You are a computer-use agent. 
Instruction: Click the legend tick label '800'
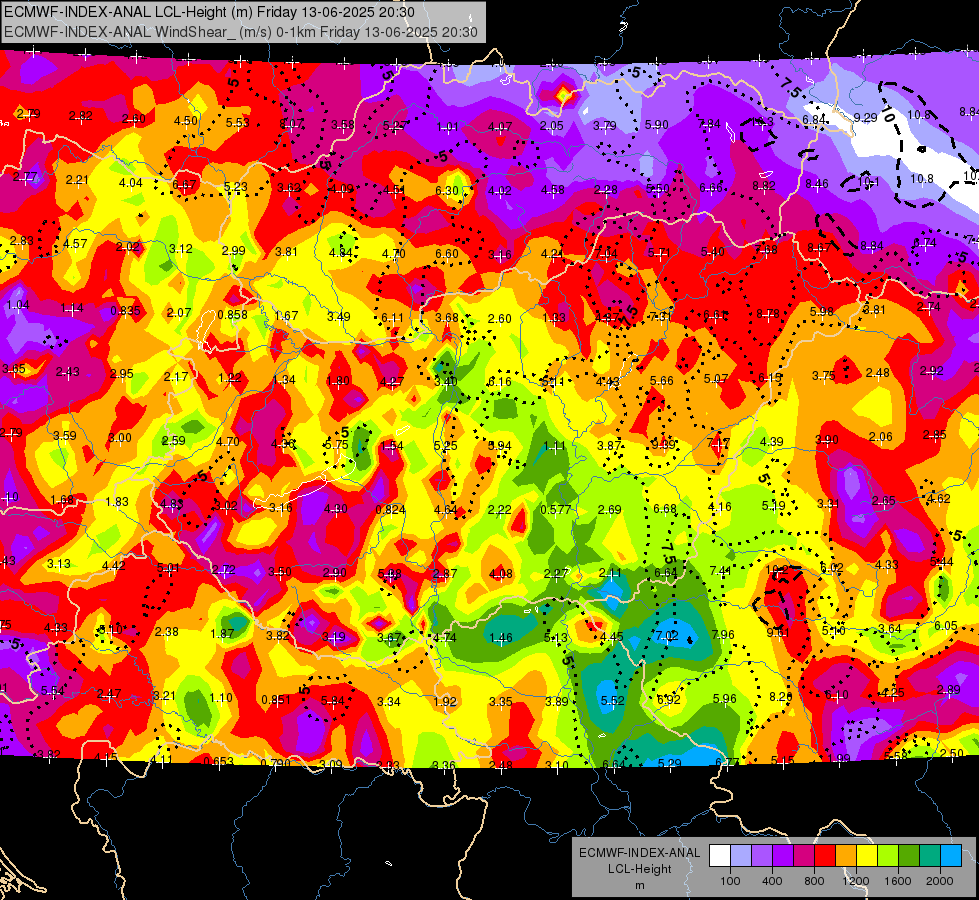click(x=814, y=881)
